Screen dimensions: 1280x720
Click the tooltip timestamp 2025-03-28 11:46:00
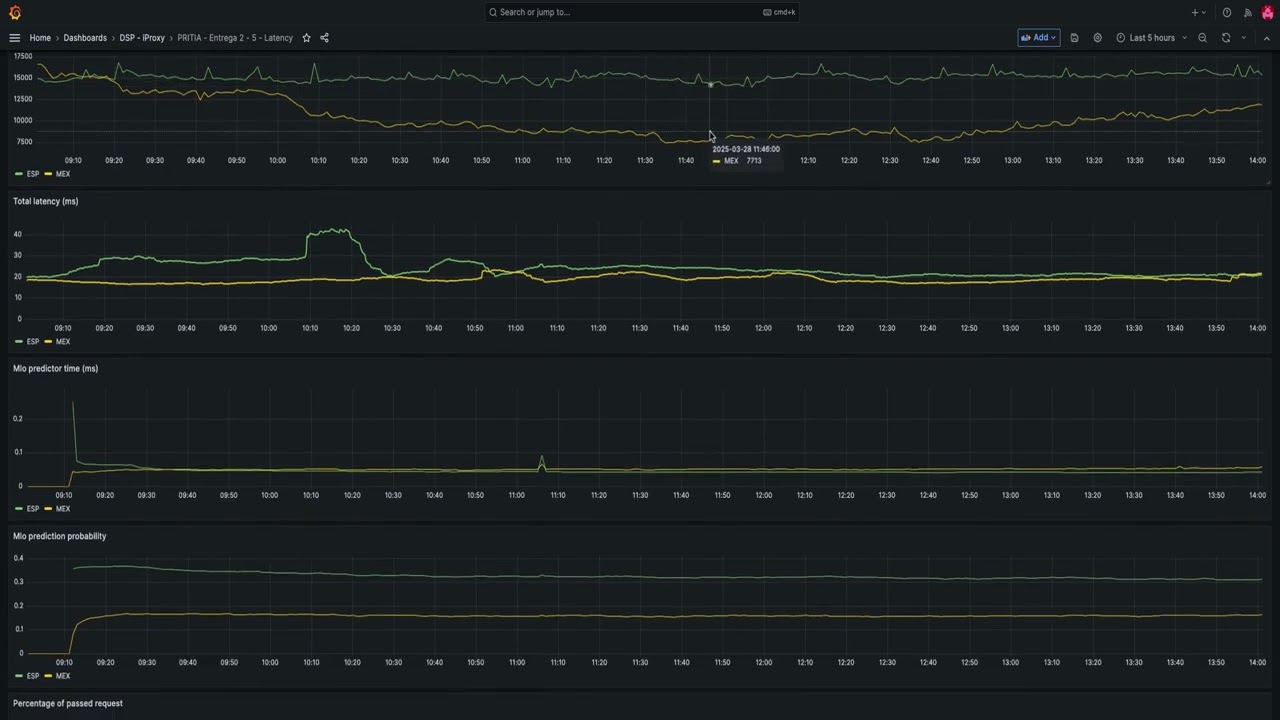(746, 149)
